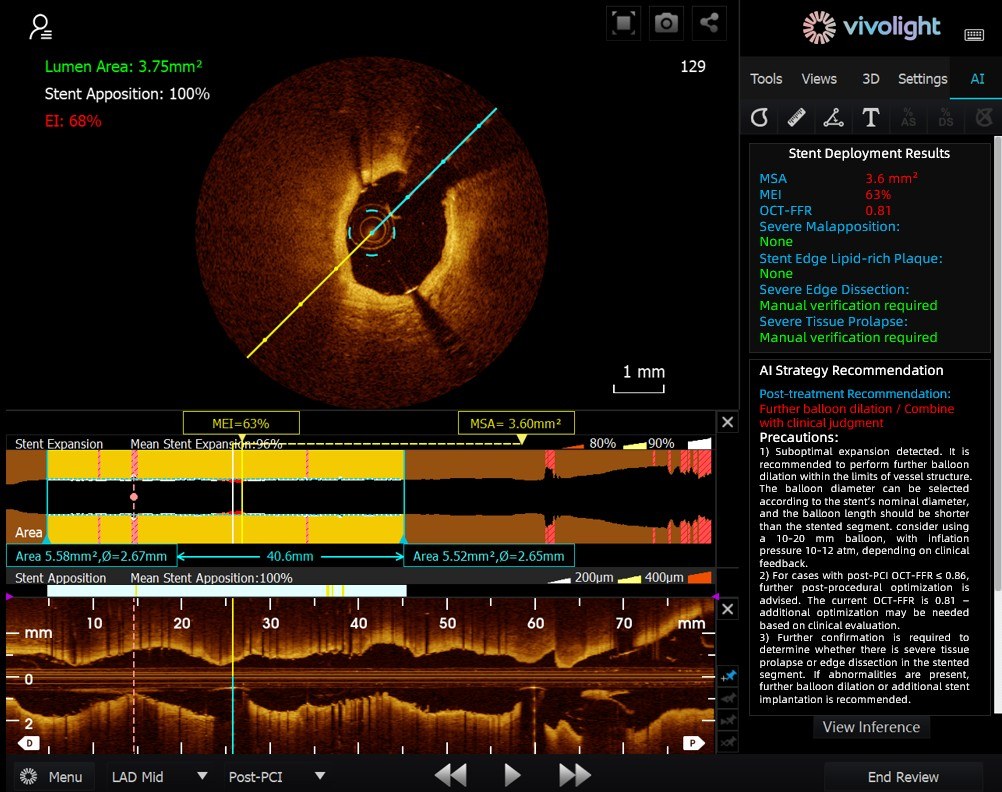Select the ruler measurement tool
The height and width of the screenshot is (792, 1002).
point(796,118)
